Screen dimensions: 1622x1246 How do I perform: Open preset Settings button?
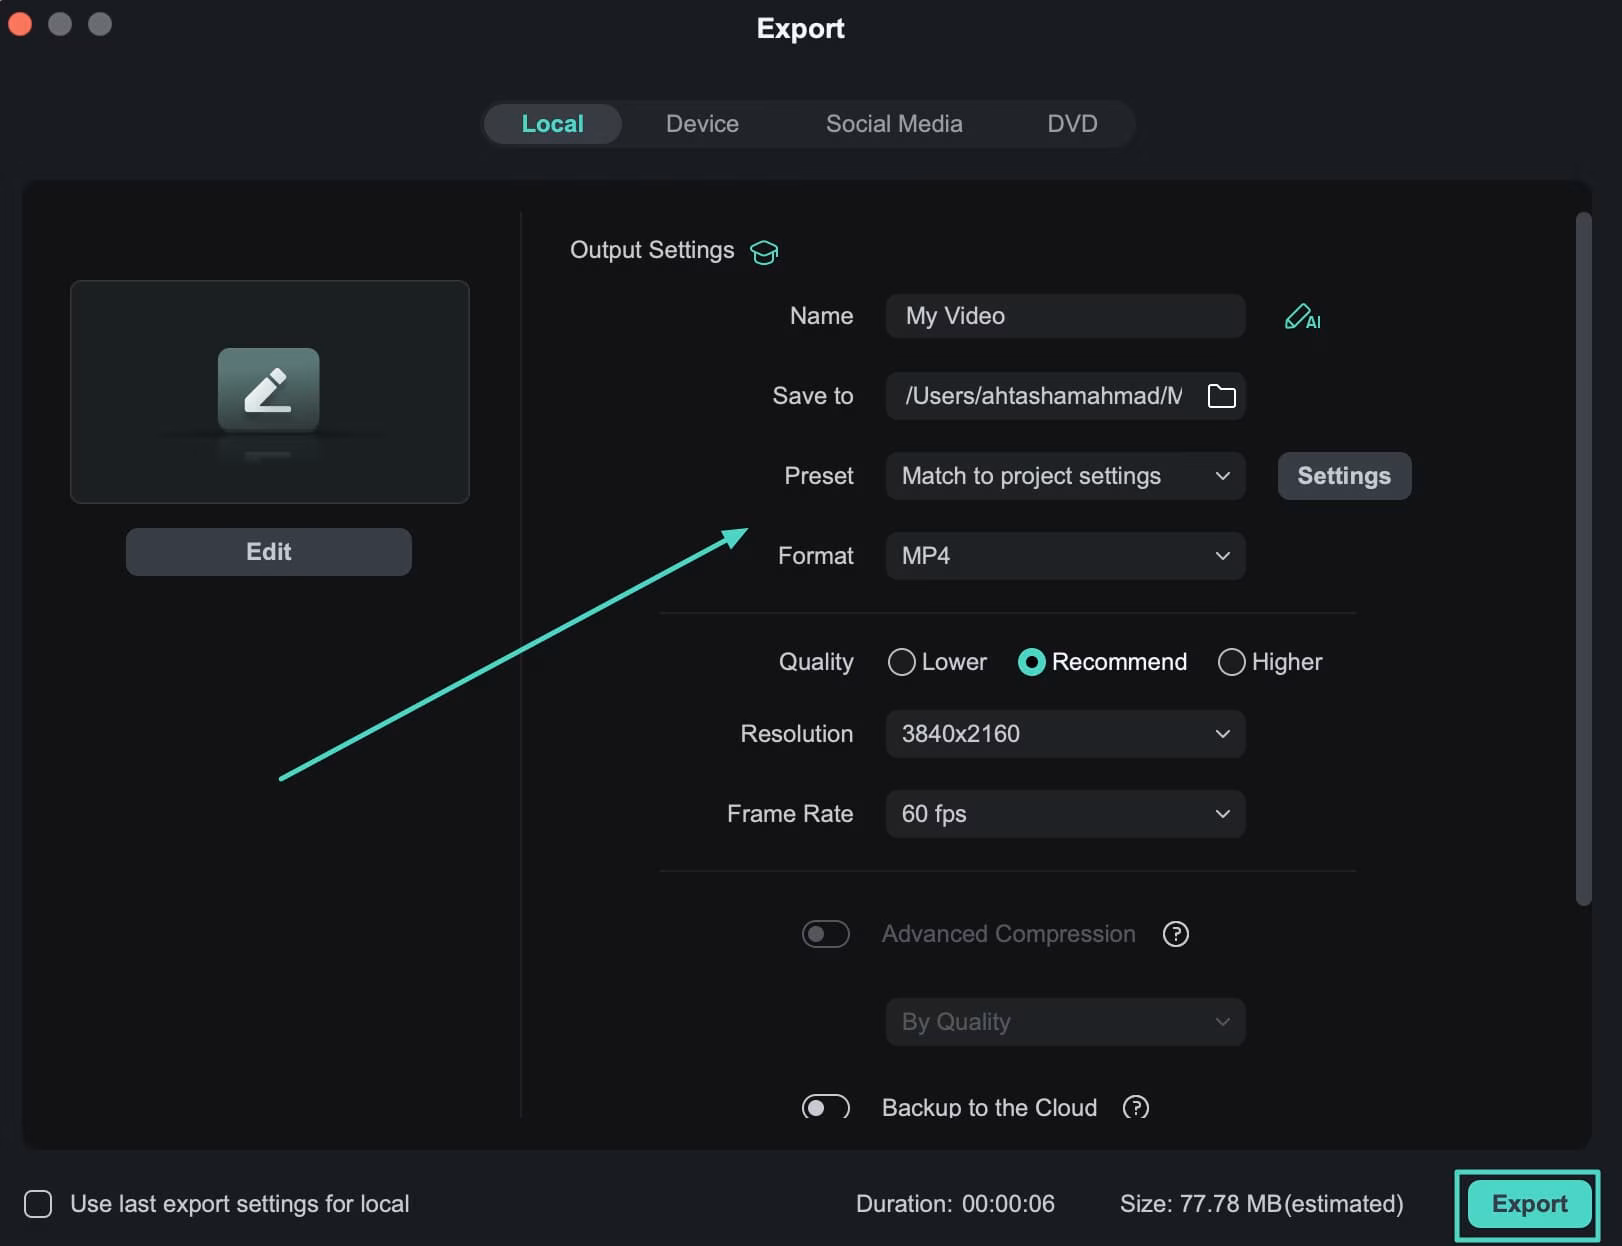pyautogui.click(x=1343, y=476)
